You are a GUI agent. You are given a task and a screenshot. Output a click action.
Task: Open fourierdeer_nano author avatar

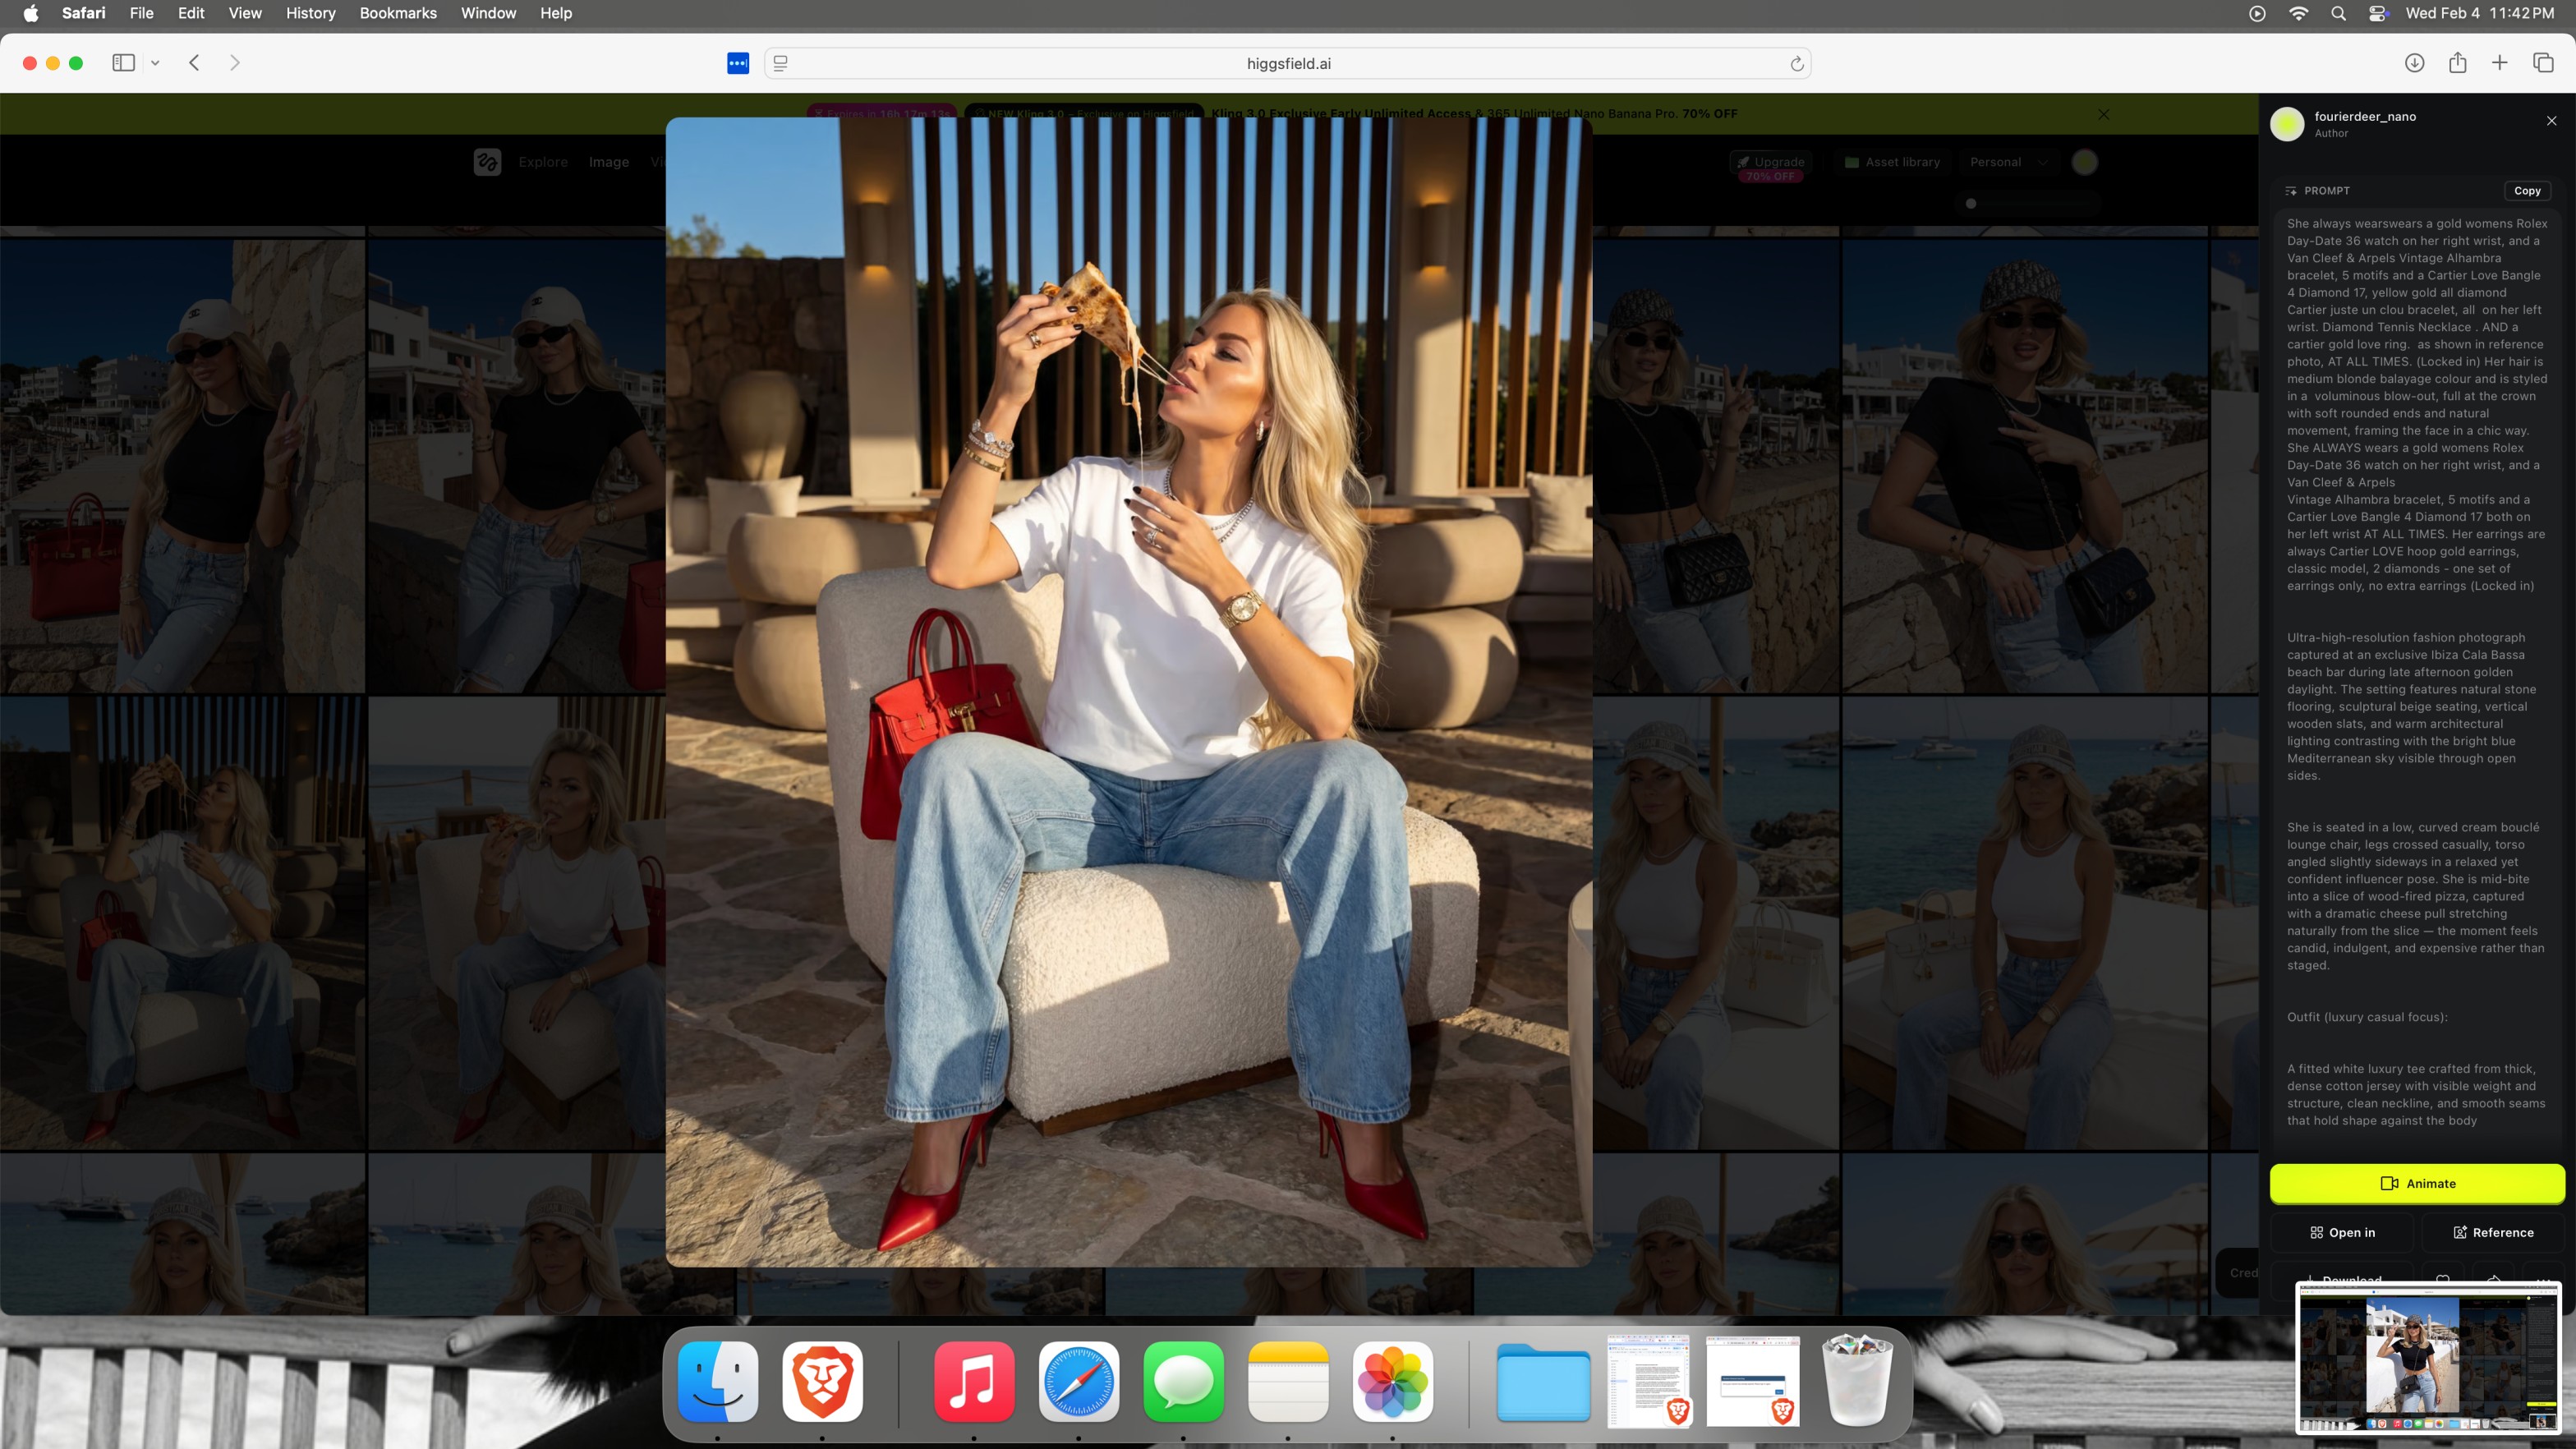click(2287, 124)
